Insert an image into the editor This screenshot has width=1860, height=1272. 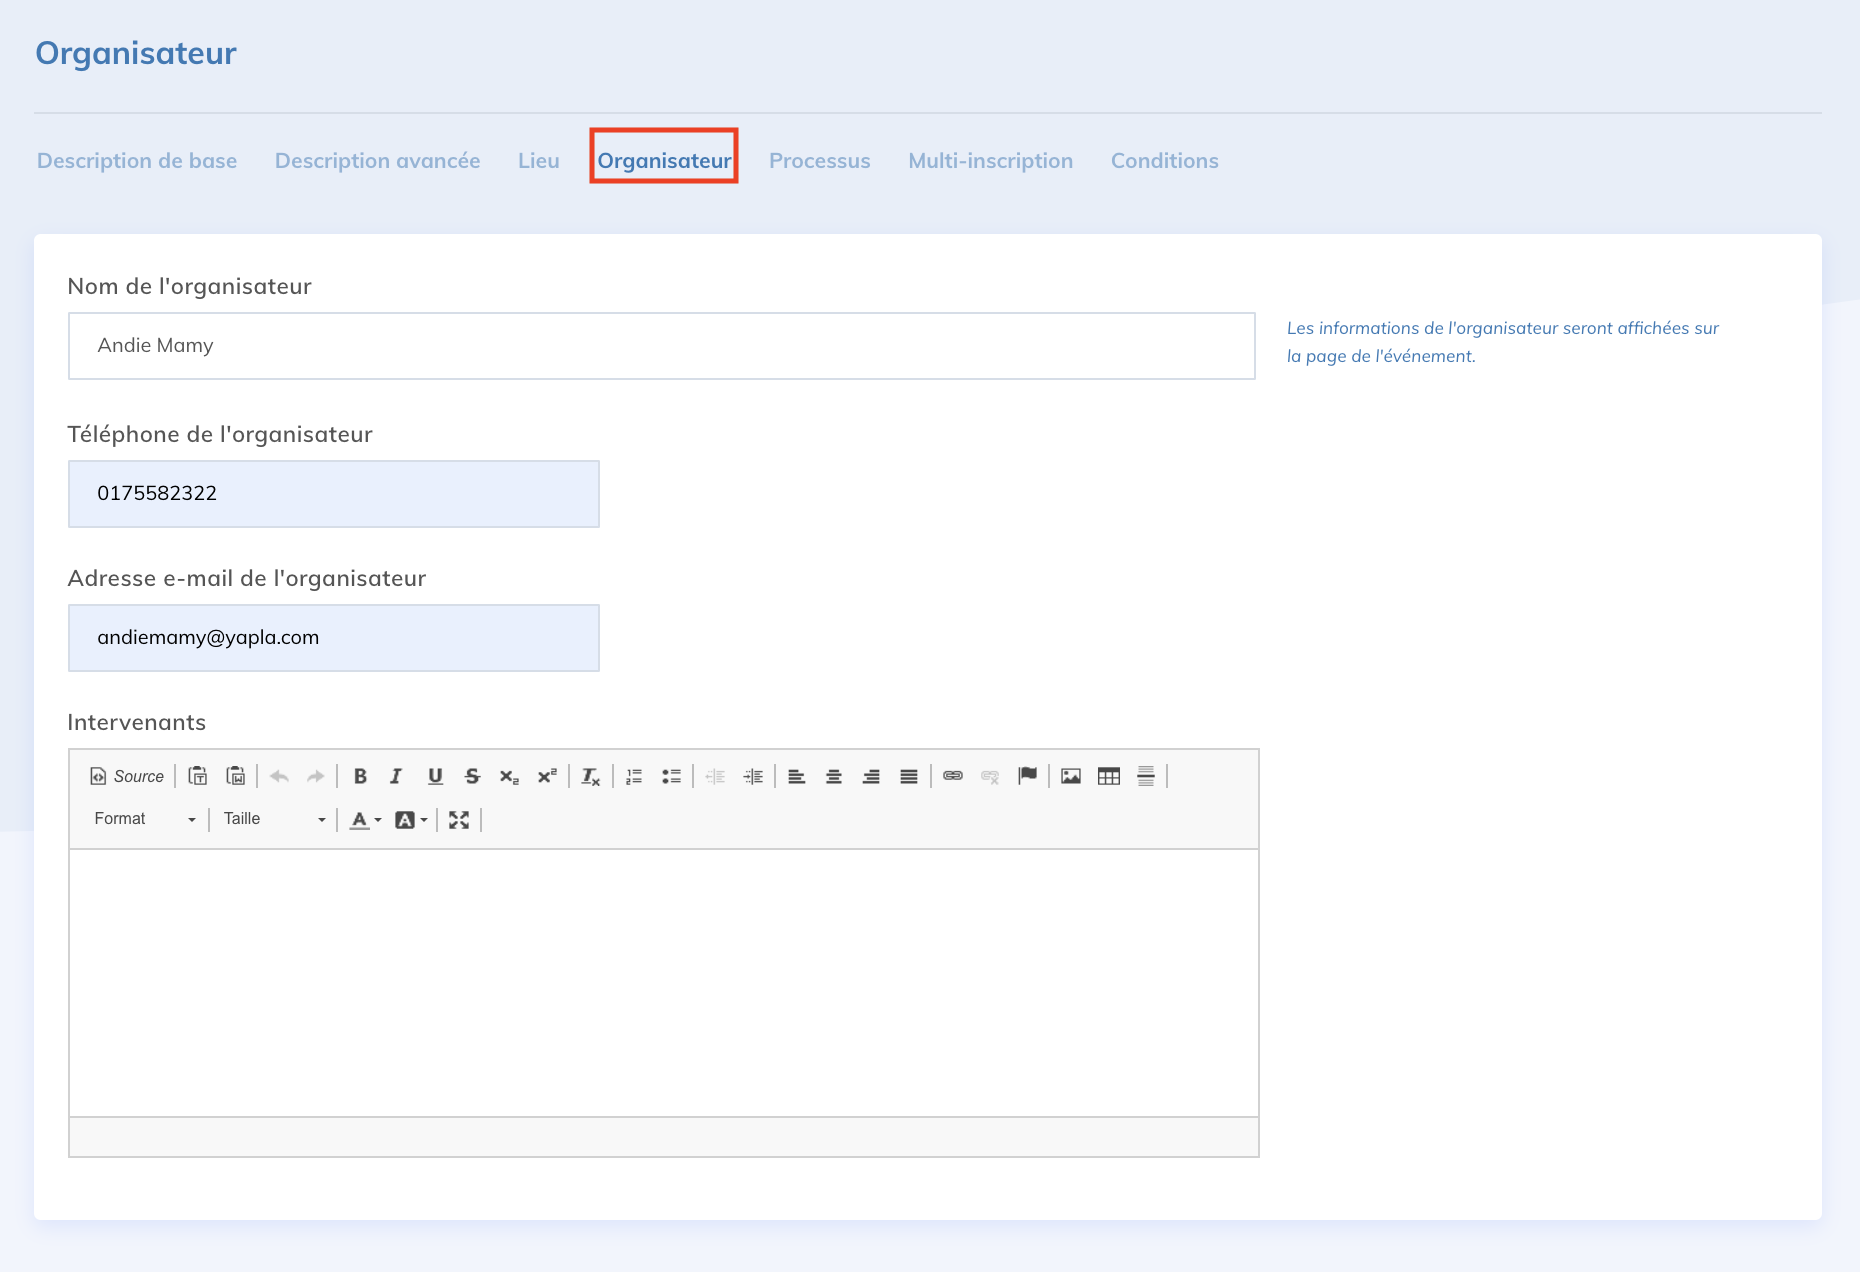click(x=1071, y=776)
